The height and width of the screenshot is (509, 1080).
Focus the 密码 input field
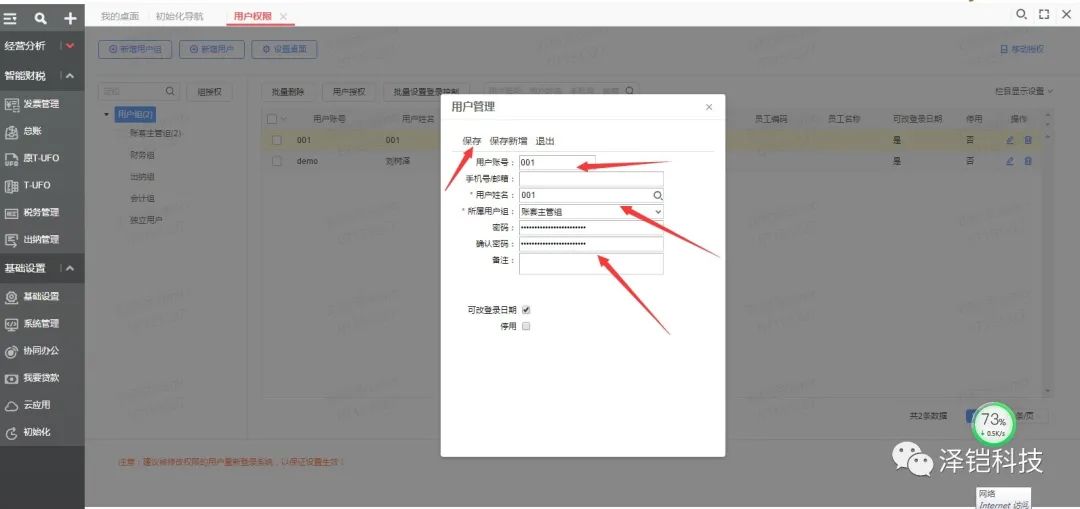point(591,228)
